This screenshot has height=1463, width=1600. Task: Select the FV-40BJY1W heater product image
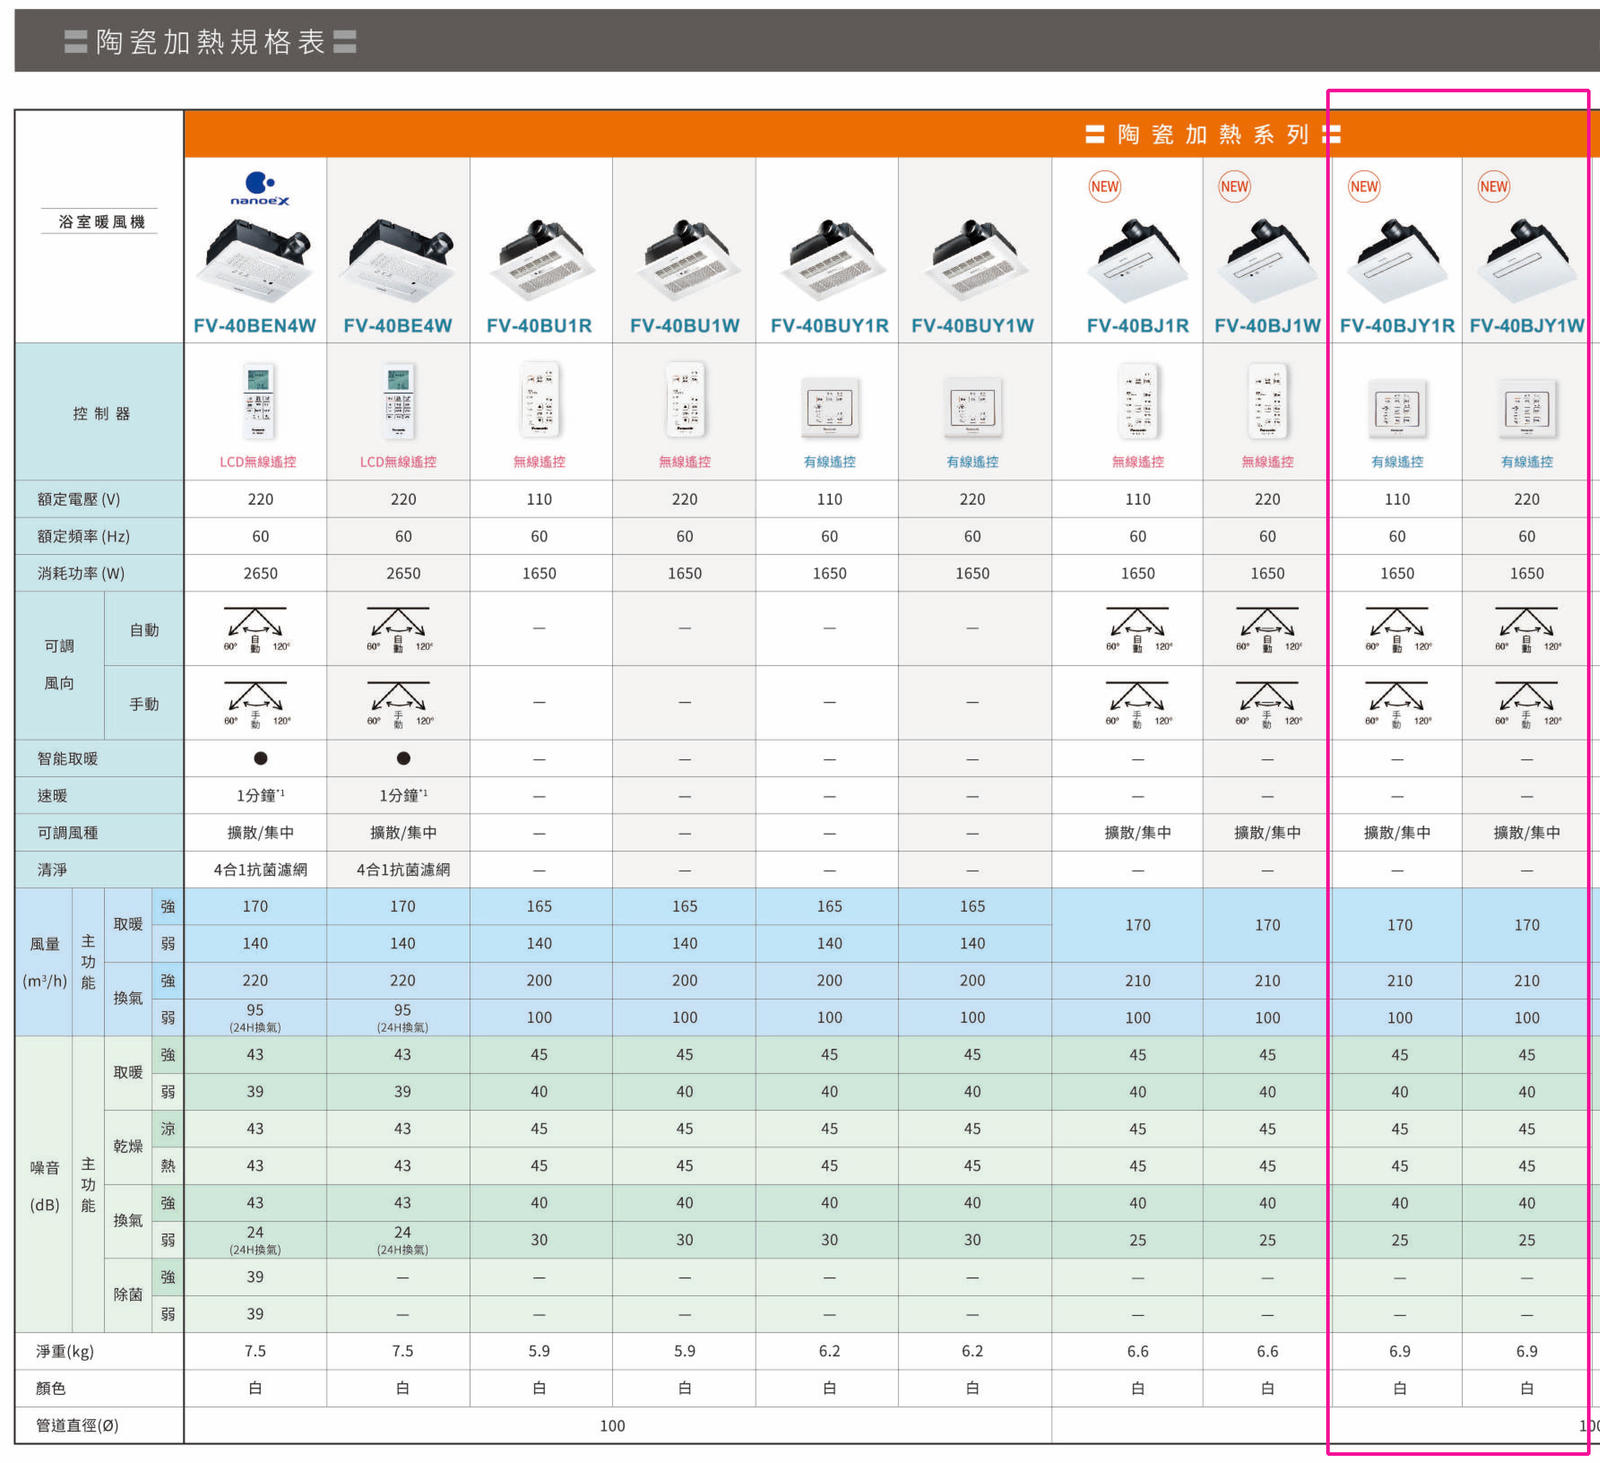click(x=1527, y=260)
